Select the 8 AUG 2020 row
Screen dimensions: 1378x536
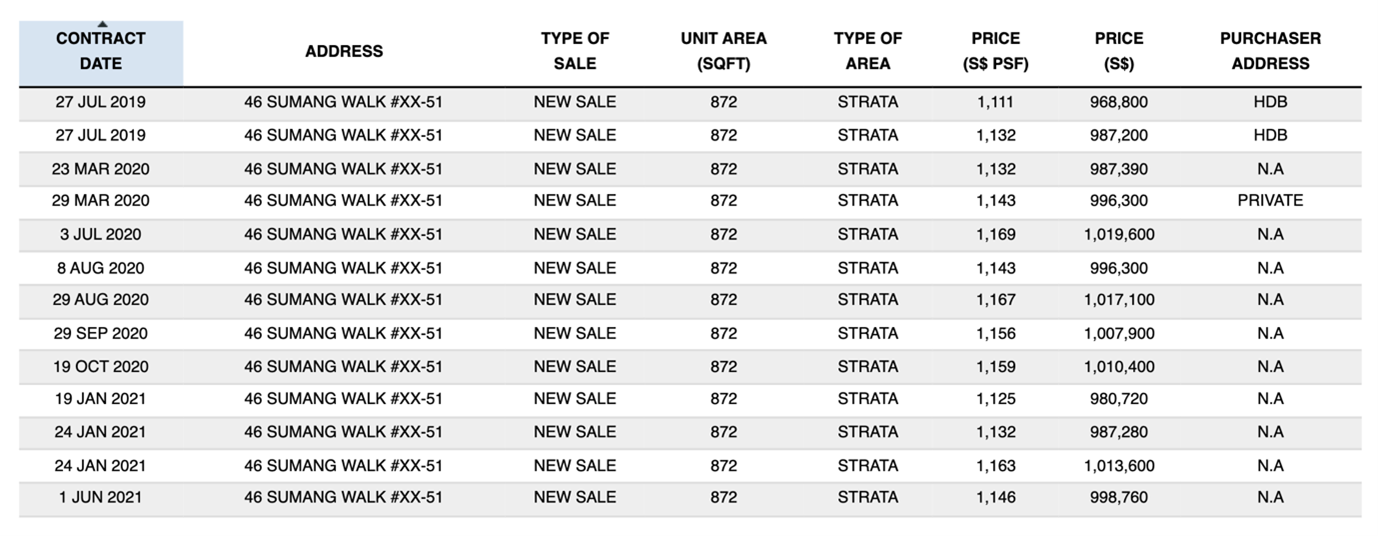690,268
